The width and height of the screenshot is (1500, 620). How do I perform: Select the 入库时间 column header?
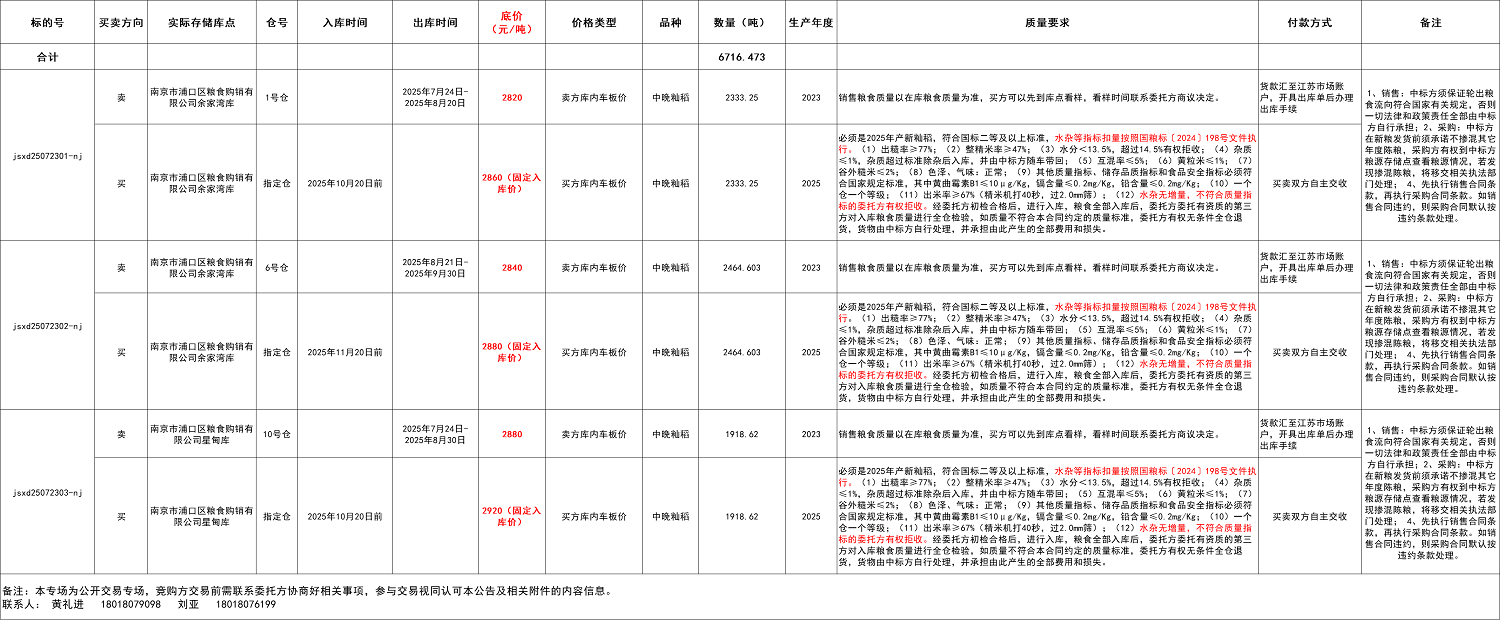345,21
